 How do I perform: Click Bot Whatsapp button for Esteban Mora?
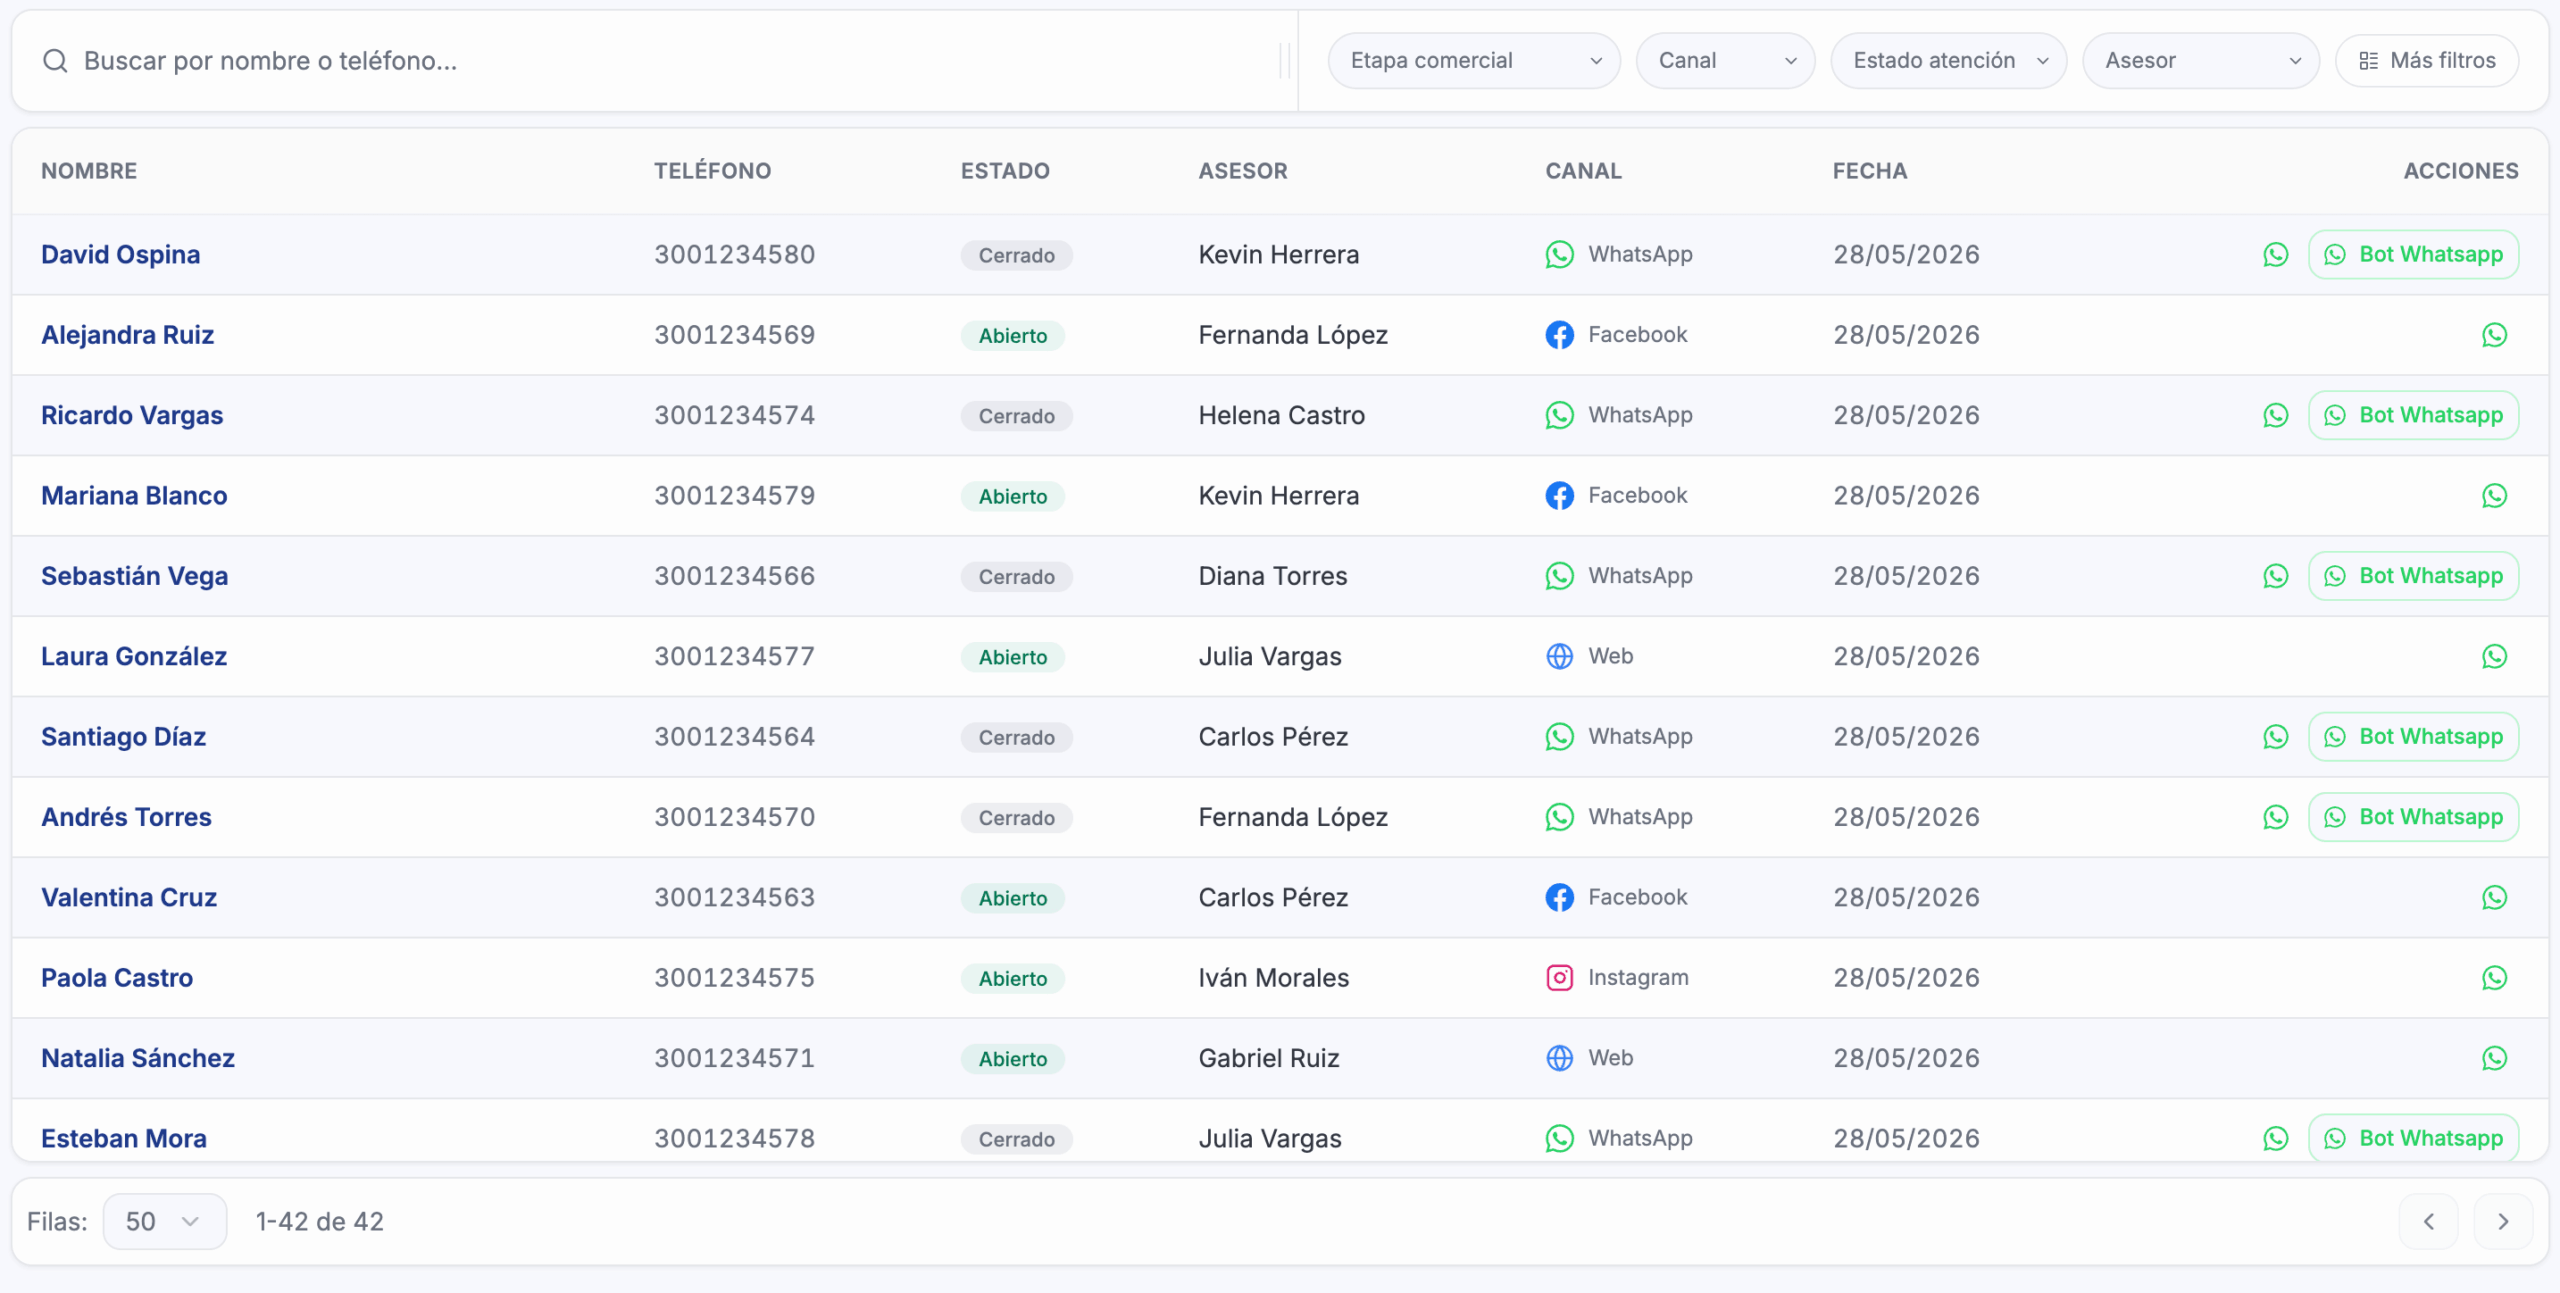click(2413, 1138)
